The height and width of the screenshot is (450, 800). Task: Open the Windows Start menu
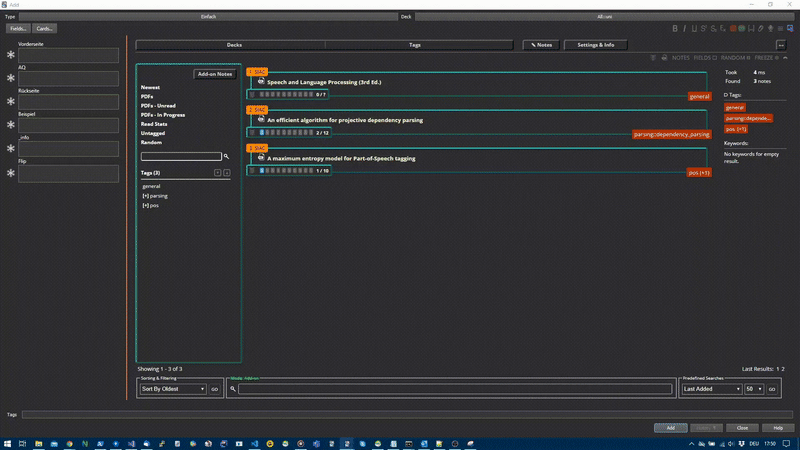click(7, 444)
